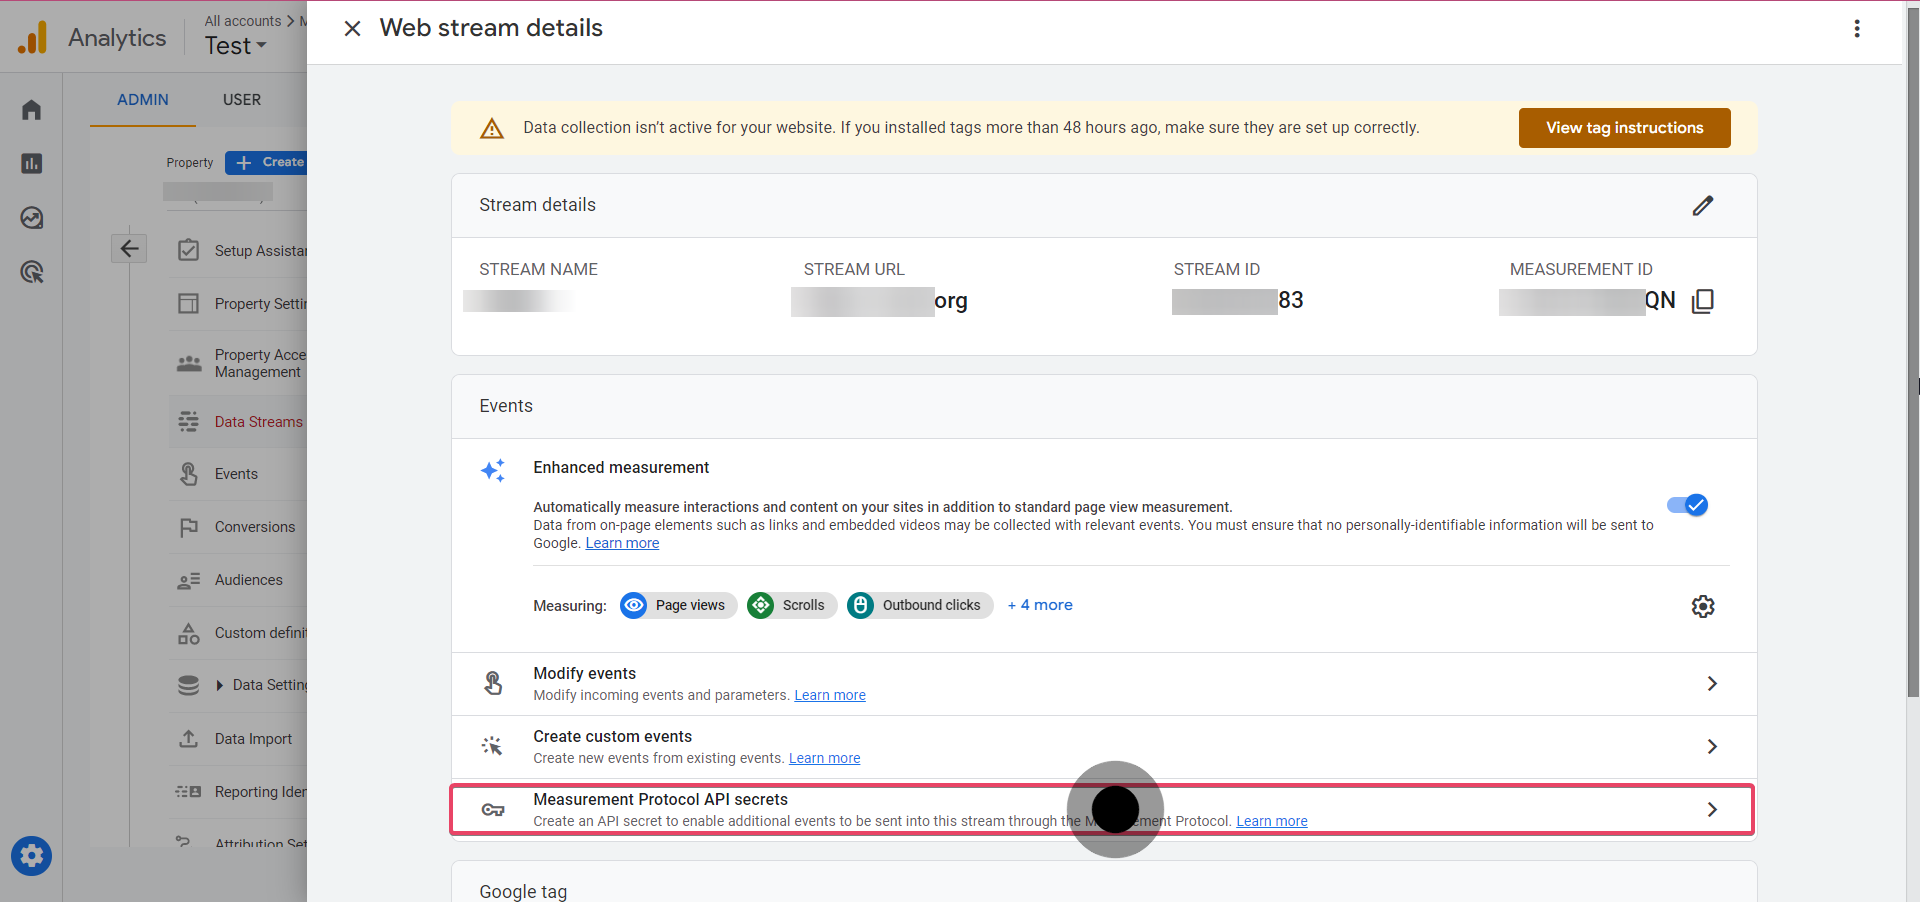Open the Reports bar chart icon
1920x902 pixels.
pos(32,163)
